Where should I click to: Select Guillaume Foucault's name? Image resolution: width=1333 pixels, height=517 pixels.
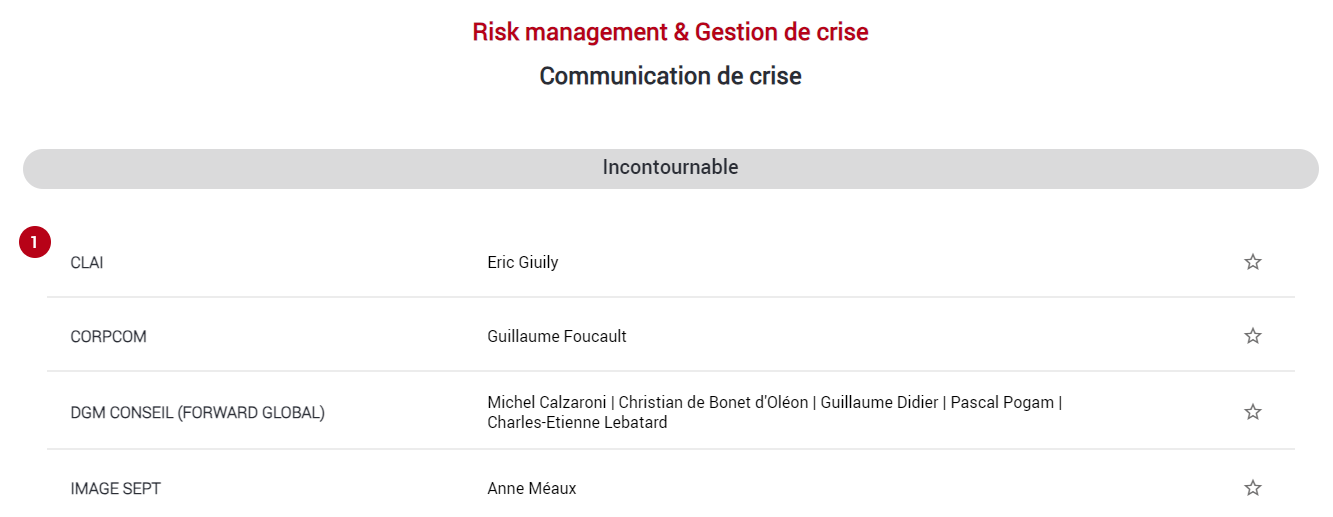pos(557,337)
